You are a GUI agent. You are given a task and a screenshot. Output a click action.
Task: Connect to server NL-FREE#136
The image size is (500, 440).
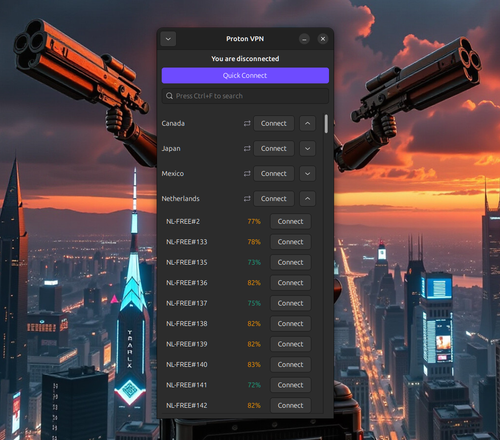[291, 283]
